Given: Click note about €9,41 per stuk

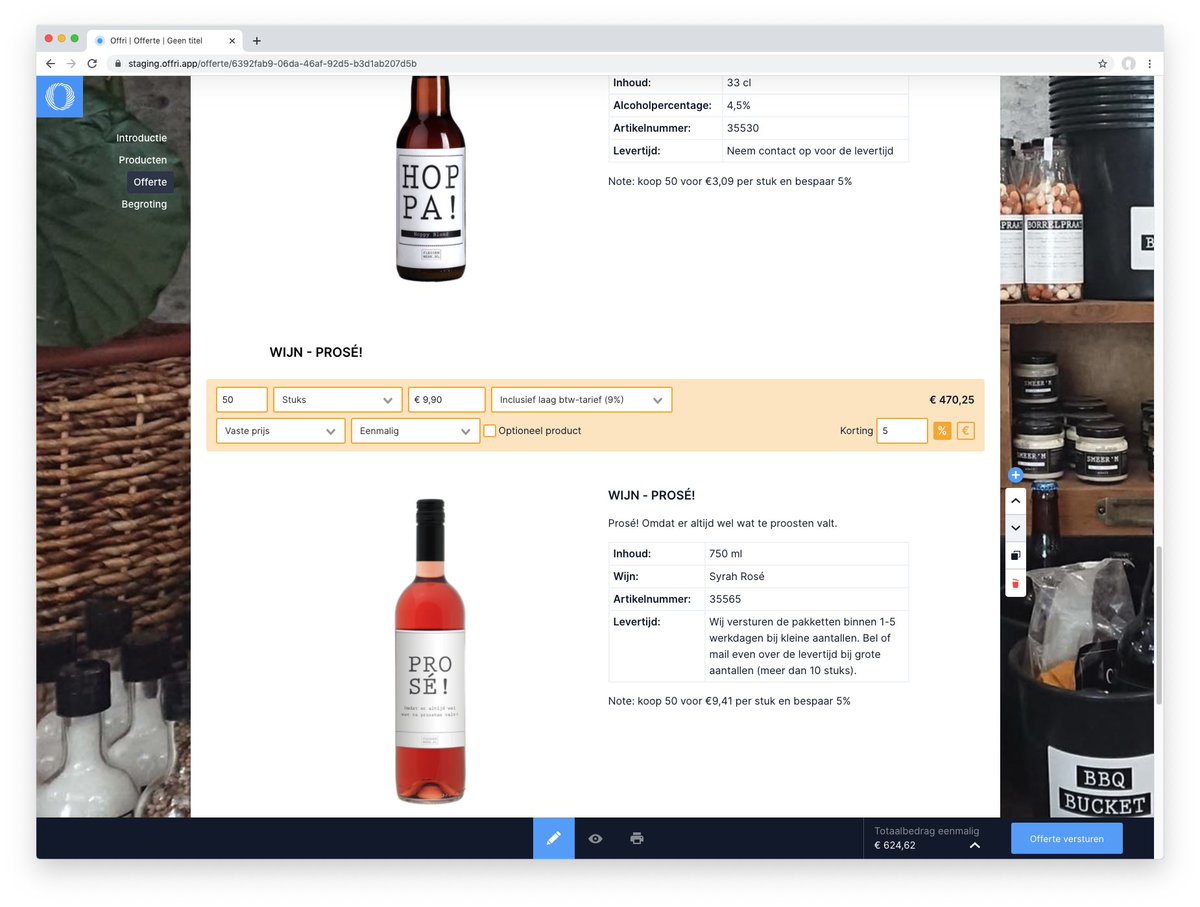Looking at the screenshot, I should click(729, 701).
